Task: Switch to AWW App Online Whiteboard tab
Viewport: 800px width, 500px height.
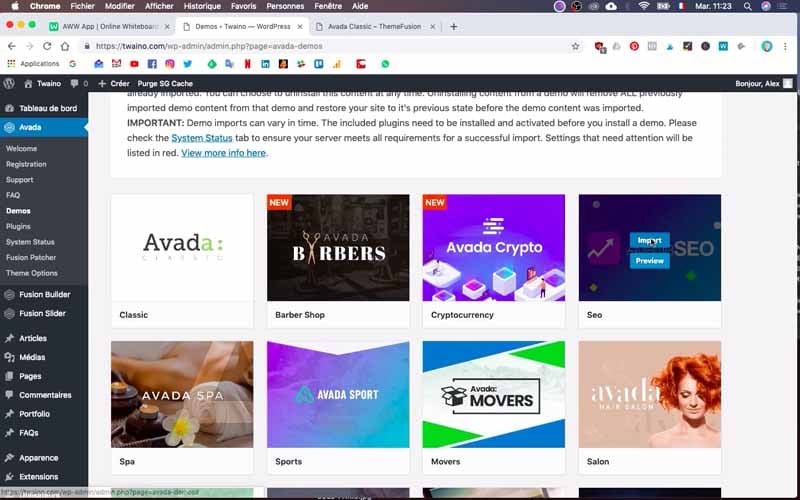Action: [109, 27]
